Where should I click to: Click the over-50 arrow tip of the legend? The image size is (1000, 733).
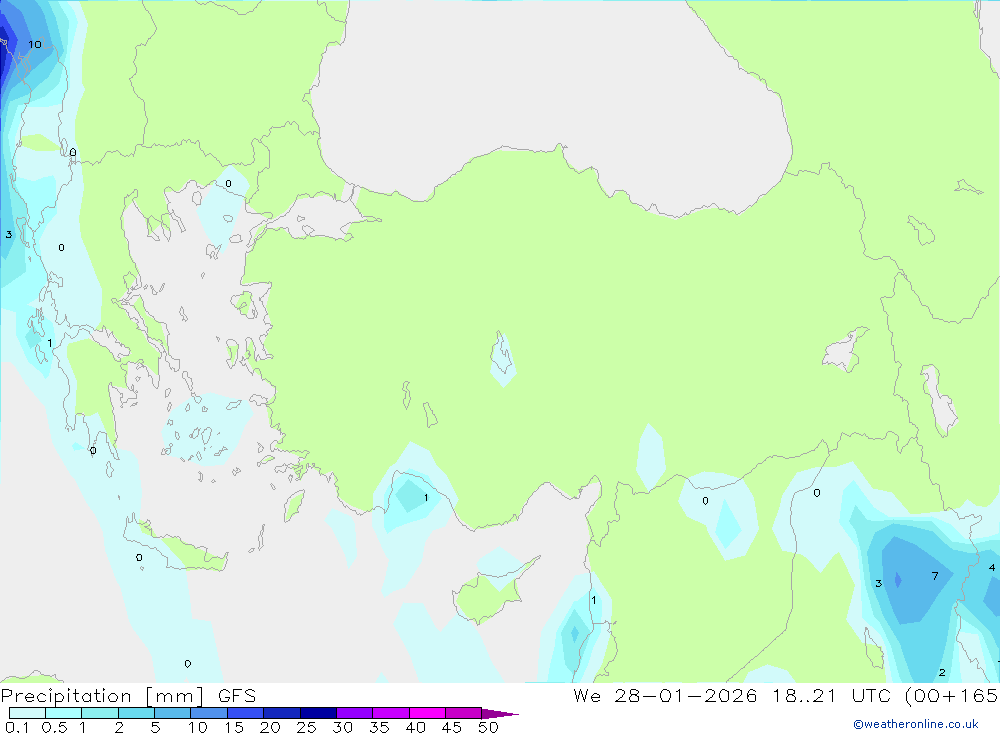point(499,714)
